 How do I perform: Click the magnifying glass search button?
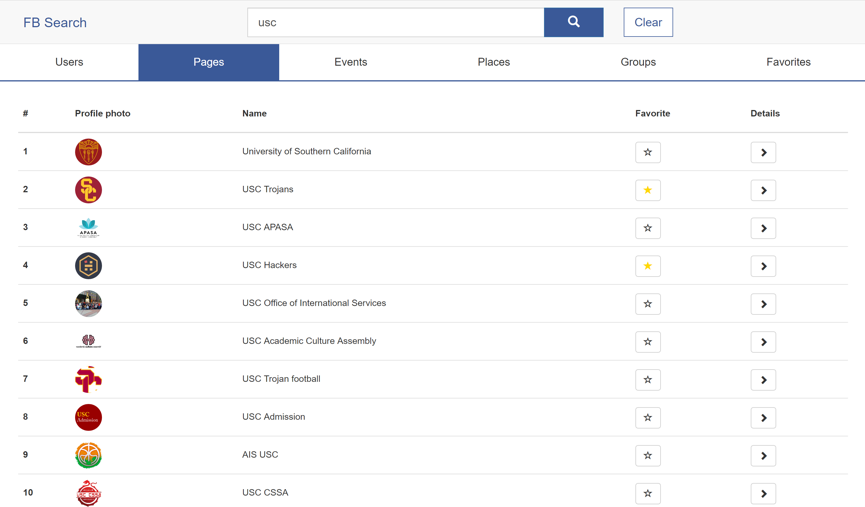coord(573,22)
